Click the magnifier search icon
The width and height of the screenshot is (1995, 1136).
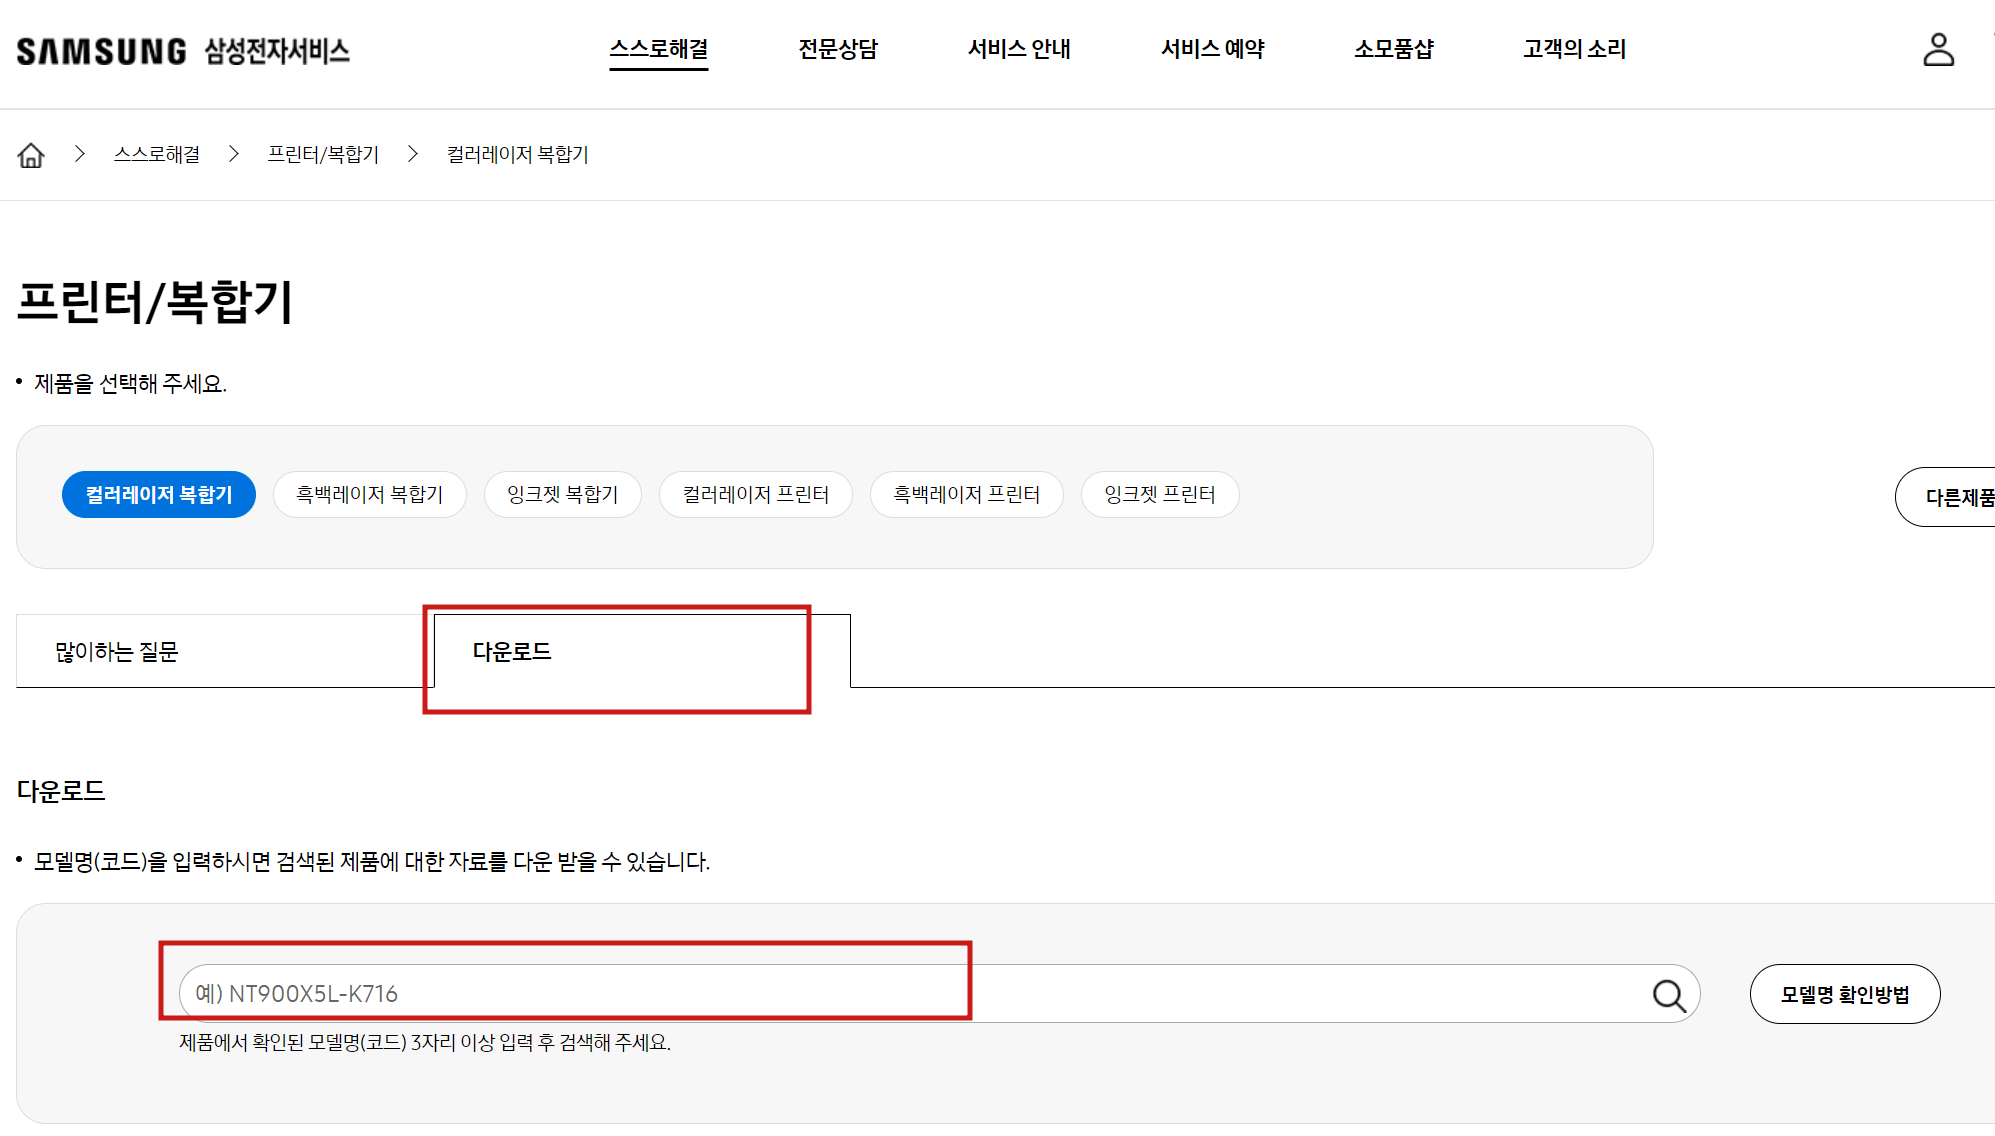coord(1668,995)
